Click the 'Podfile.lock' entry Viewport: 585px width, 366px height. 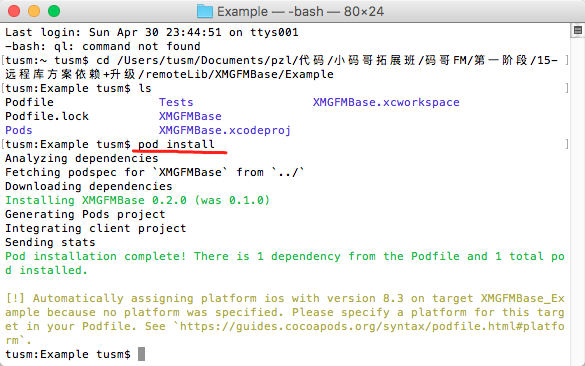(x=47, y=116)
